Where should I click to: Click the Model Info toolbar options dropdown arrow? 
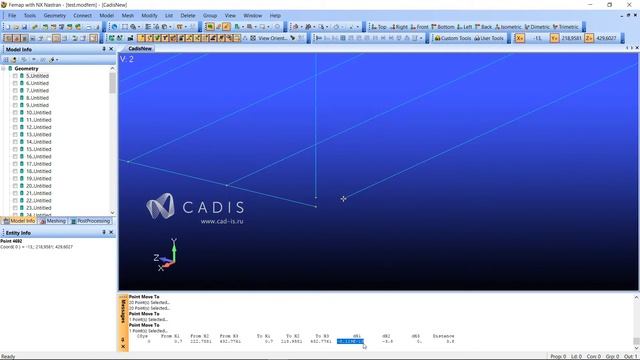(x=57, y=60)
